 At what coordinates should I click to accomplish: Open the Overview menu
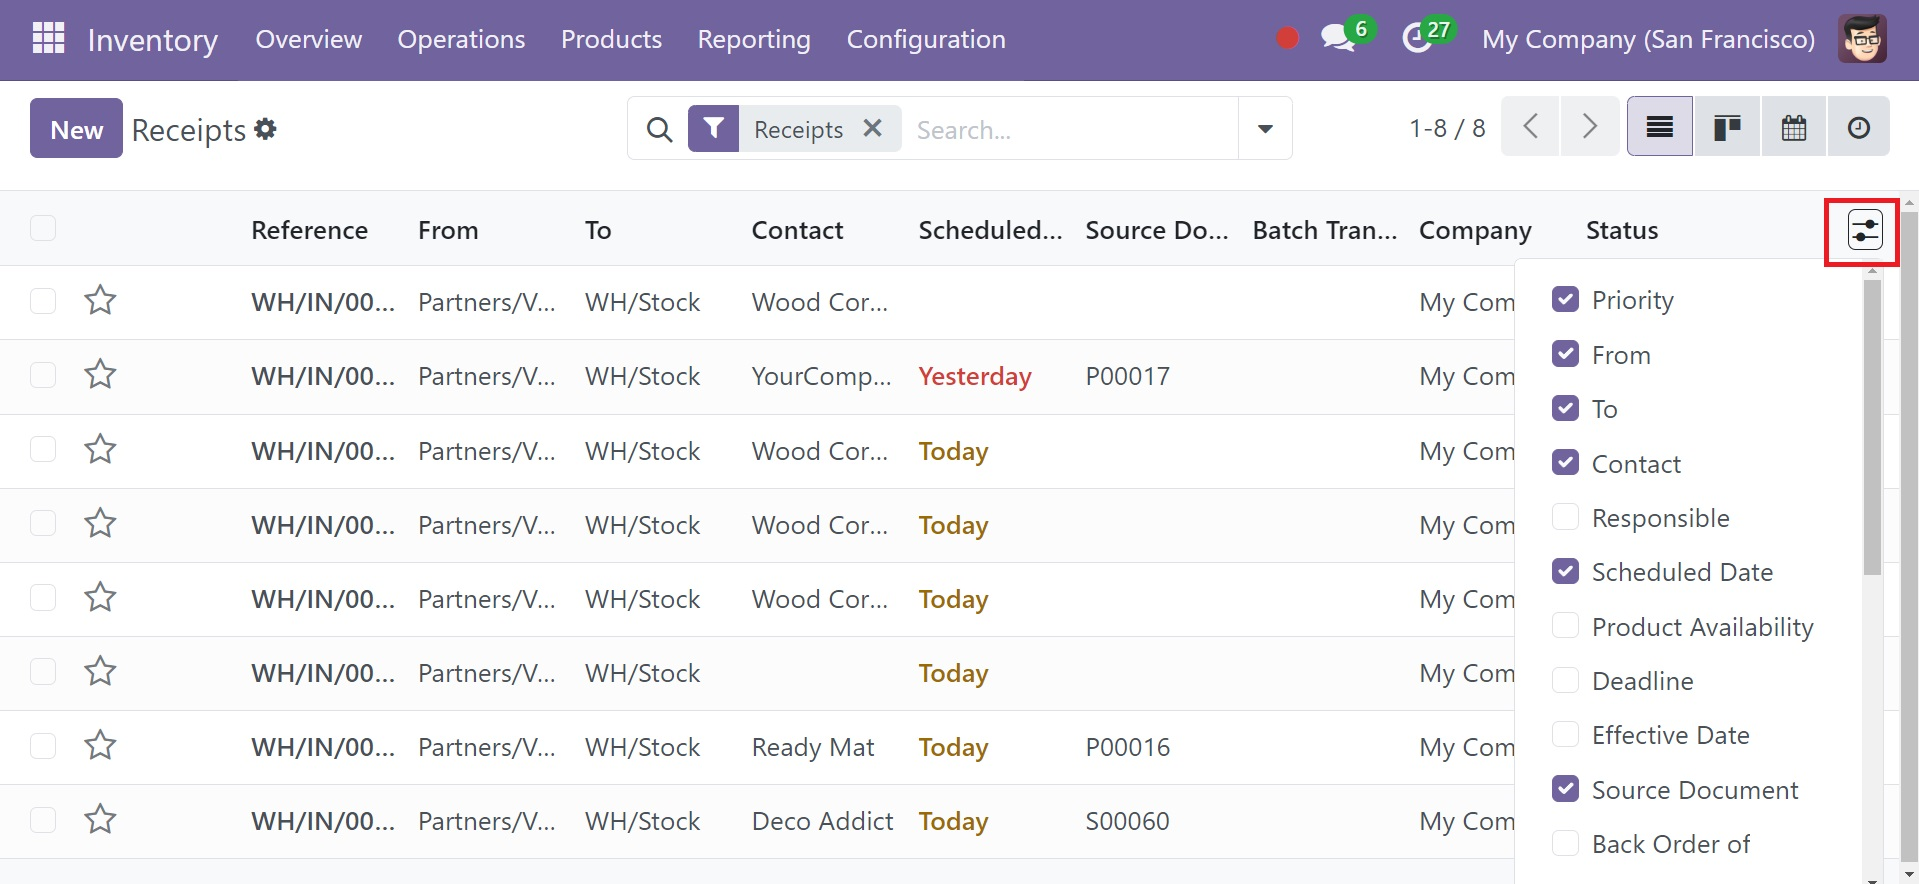[309, 39]
